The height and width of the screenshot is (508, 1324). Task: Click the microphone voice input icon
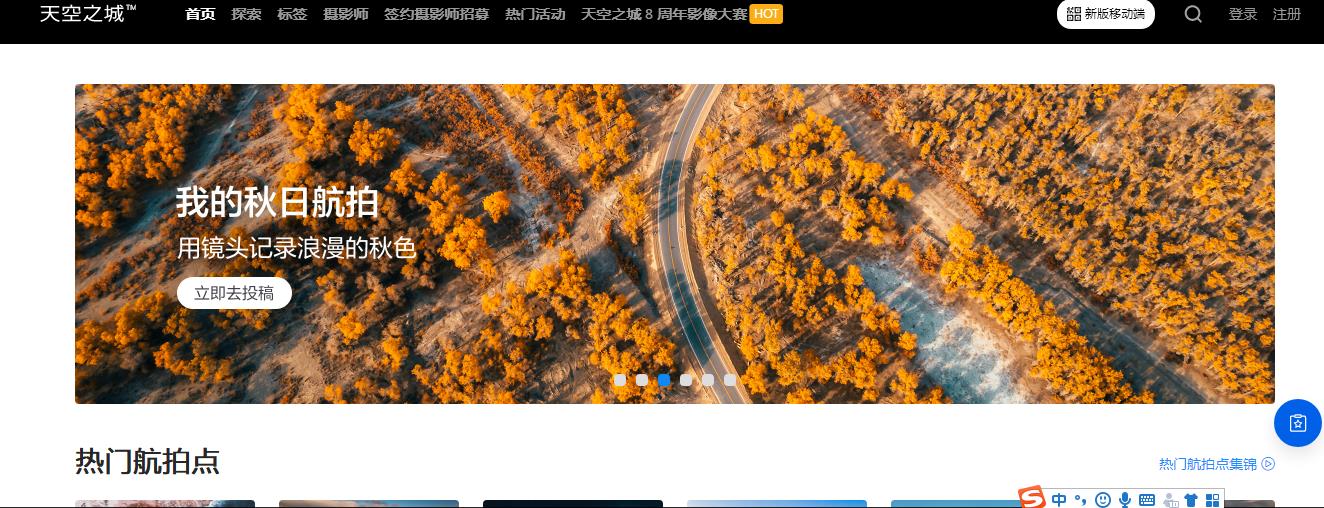pyautogui.click(x=1125, y=500)
